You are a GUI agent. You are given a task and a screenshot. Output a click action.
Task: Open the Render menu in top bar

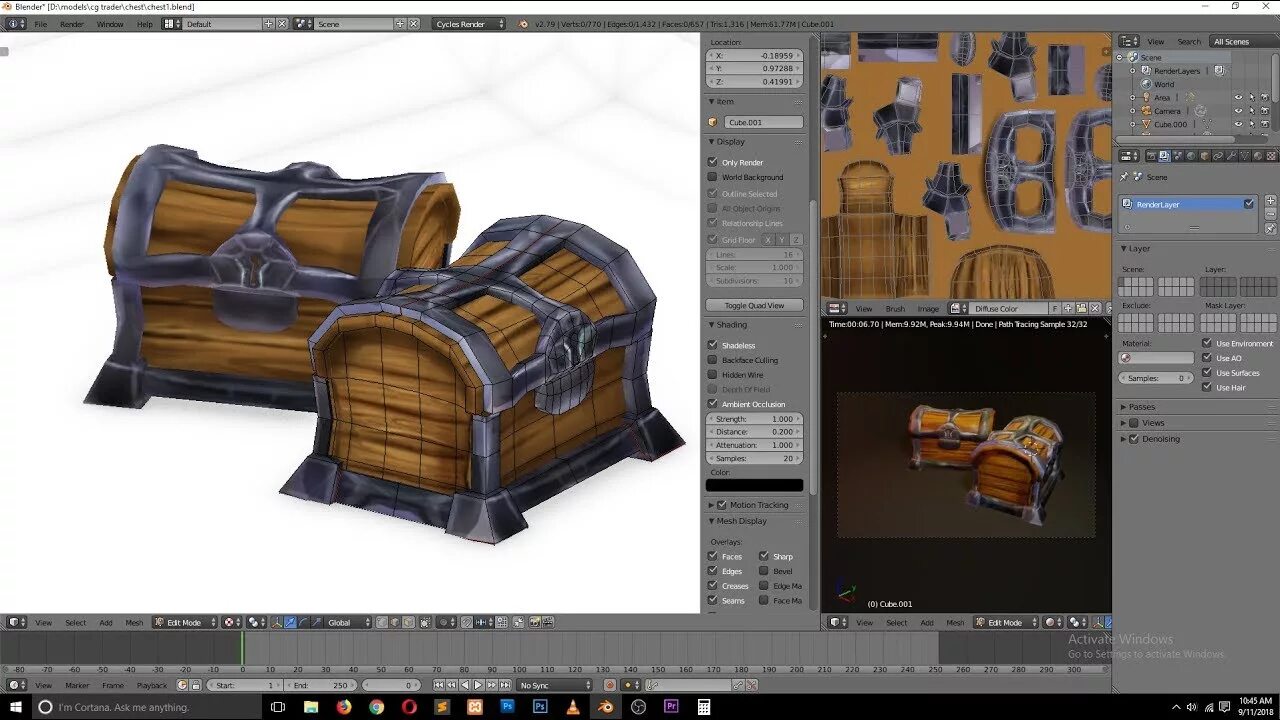72,24
